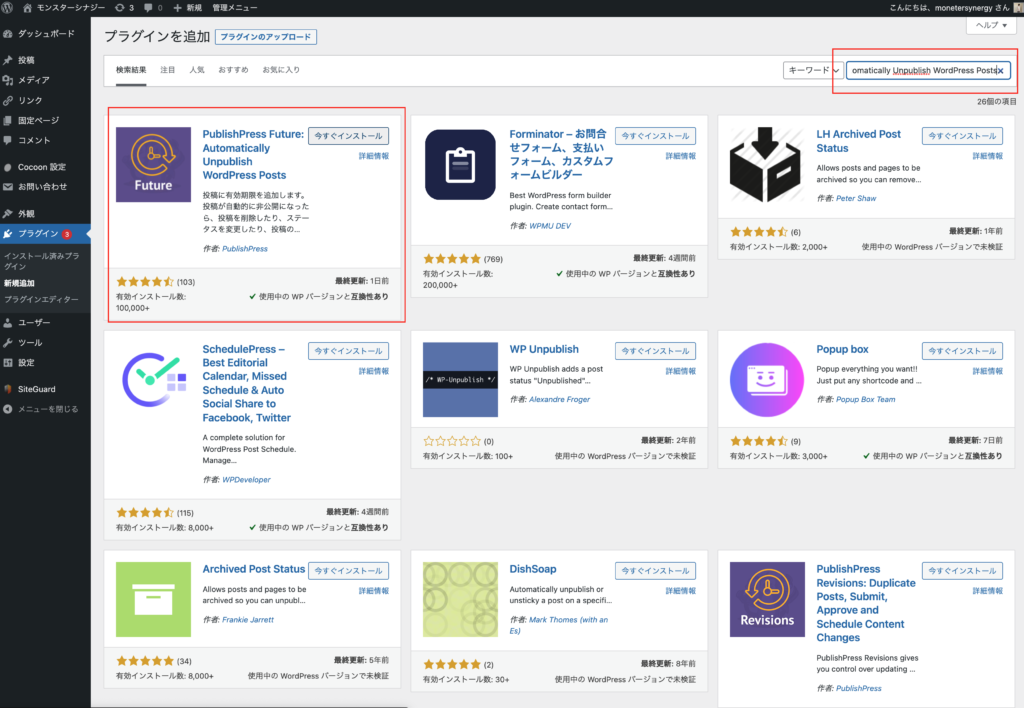The image size is (1024, 708).
Task: Click the PublishPress Future plugin icon
Action: click(153, 164)
